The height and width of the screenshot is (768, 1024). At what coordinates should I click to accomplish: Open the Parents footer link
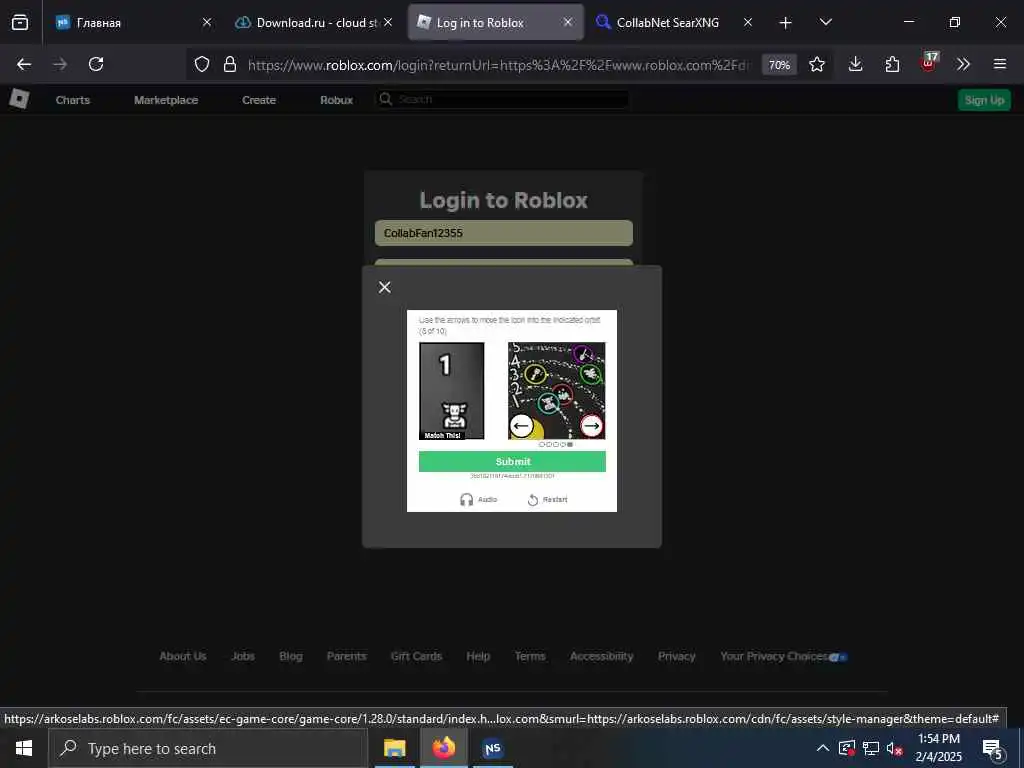pyautogui.click(x=347, y=656)
